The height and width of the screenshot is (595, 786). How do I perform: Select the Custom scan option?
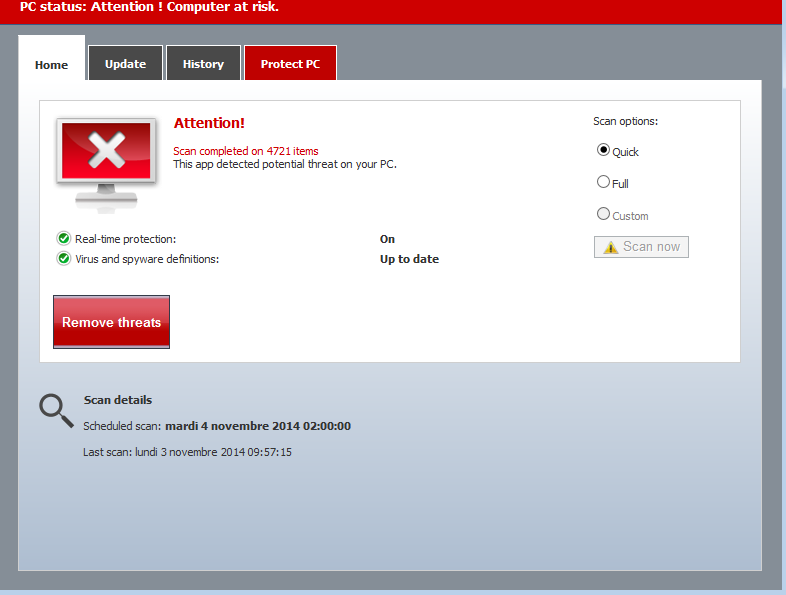pos(603,214)
